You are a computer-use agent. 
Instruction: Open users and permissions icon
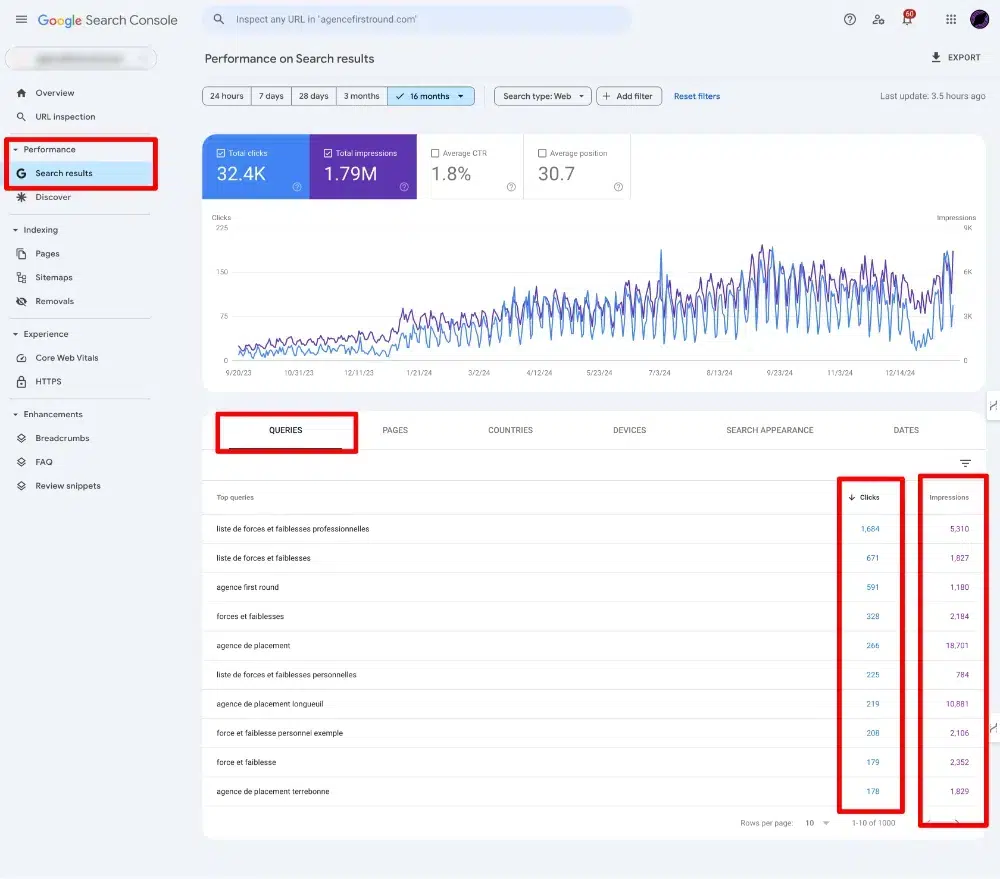click(878, 20)
